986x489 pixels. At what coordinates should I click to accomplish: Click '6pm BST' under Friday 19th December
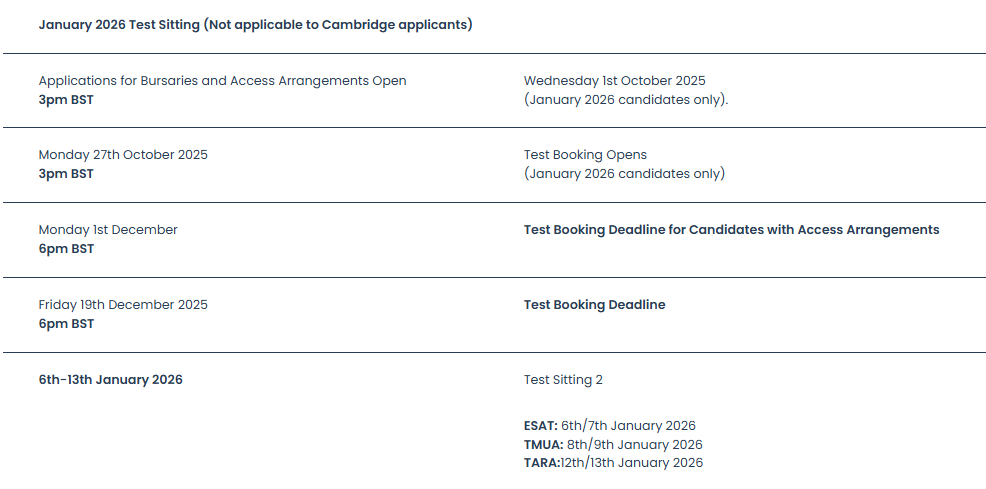point(66,324)
